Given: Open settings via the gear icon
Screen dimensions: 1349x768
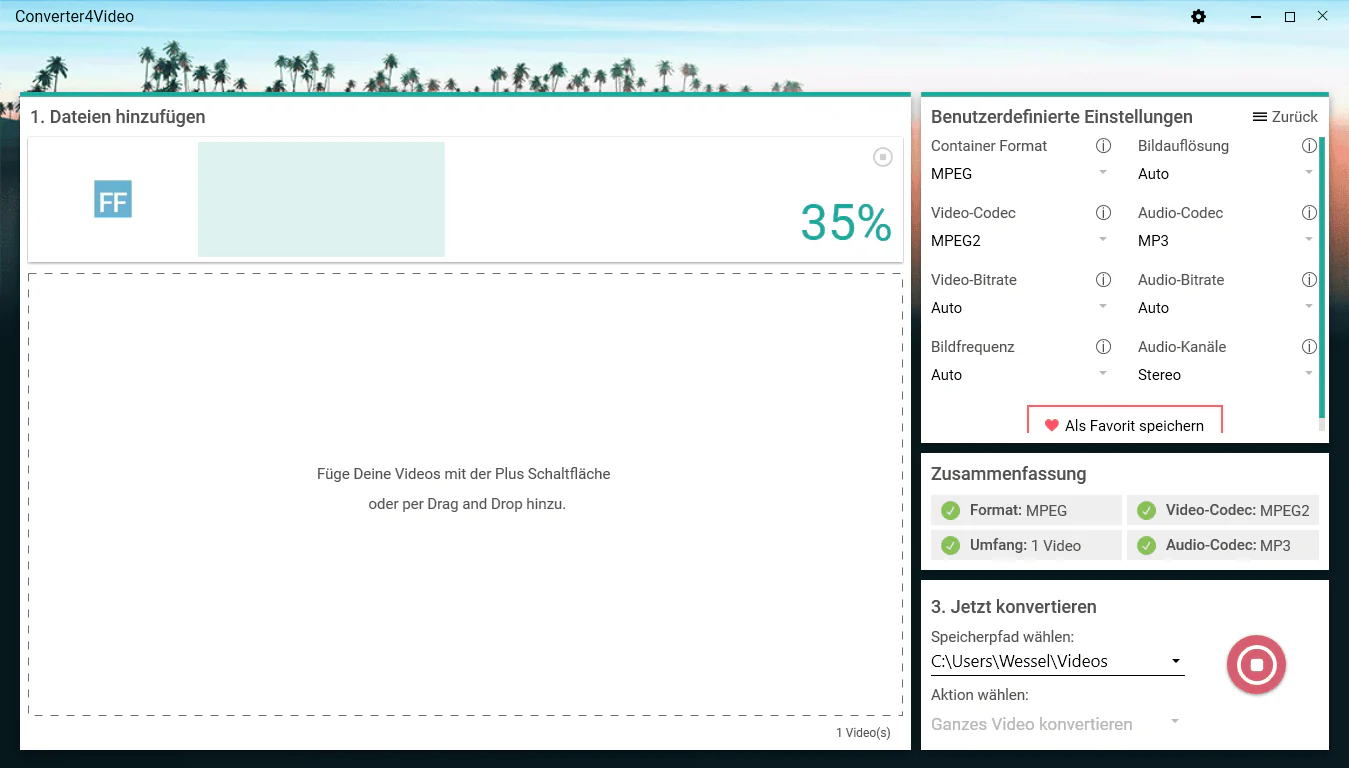Looking at the screenshot, I should point(1198,17).
